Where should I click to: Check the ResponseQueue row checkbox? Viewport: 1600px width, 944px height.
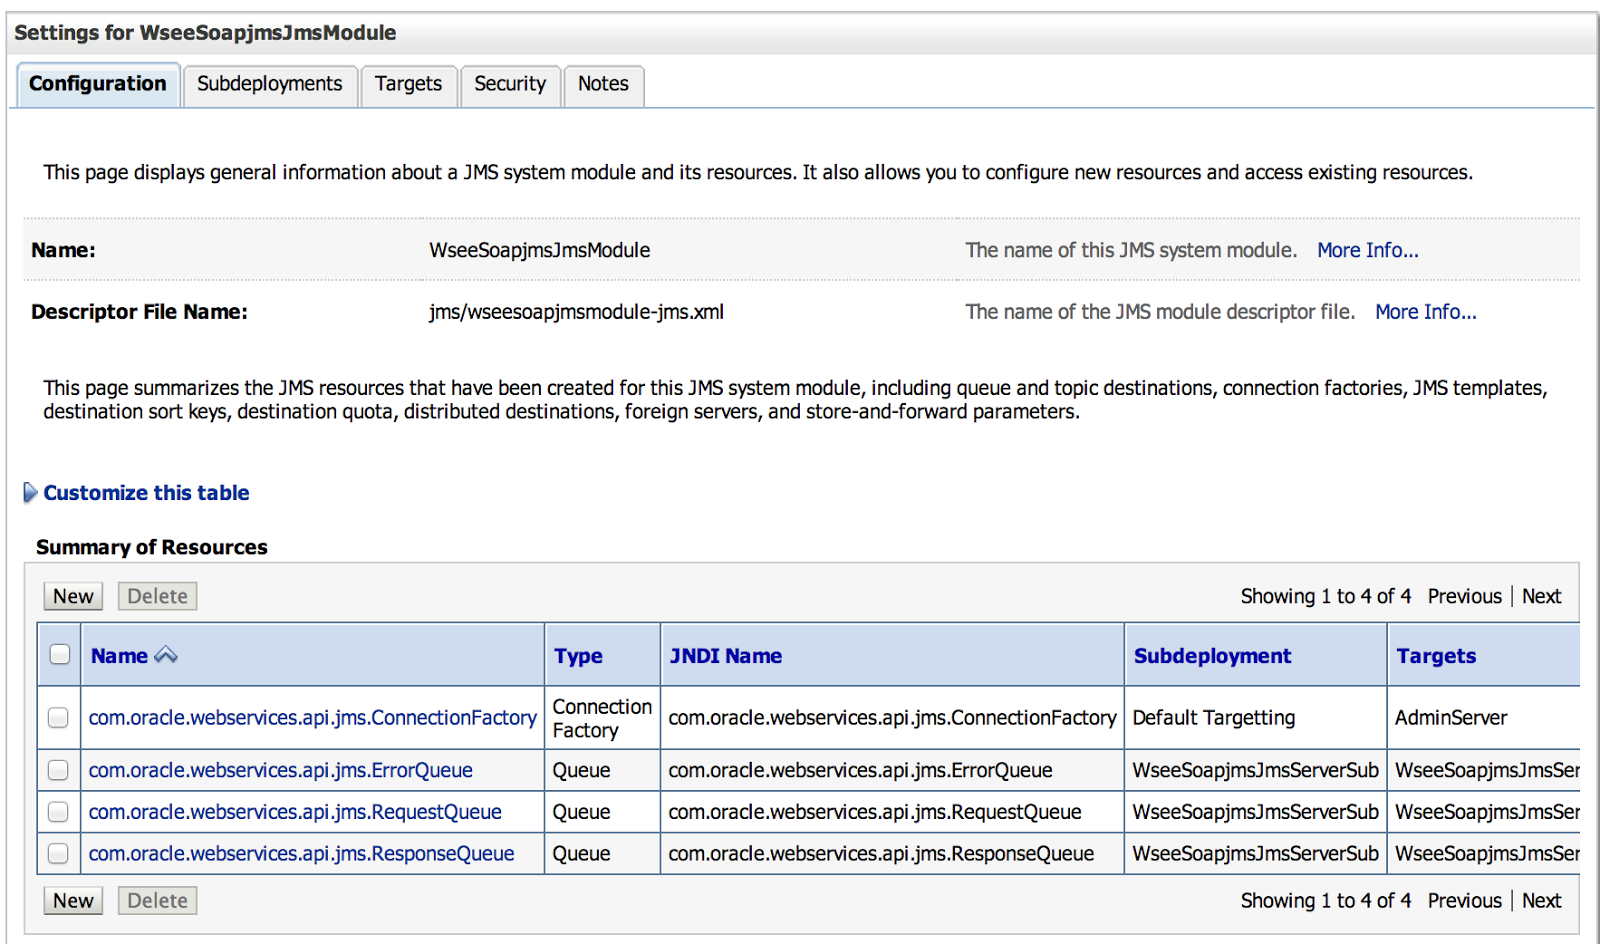[x=59, y=853]
